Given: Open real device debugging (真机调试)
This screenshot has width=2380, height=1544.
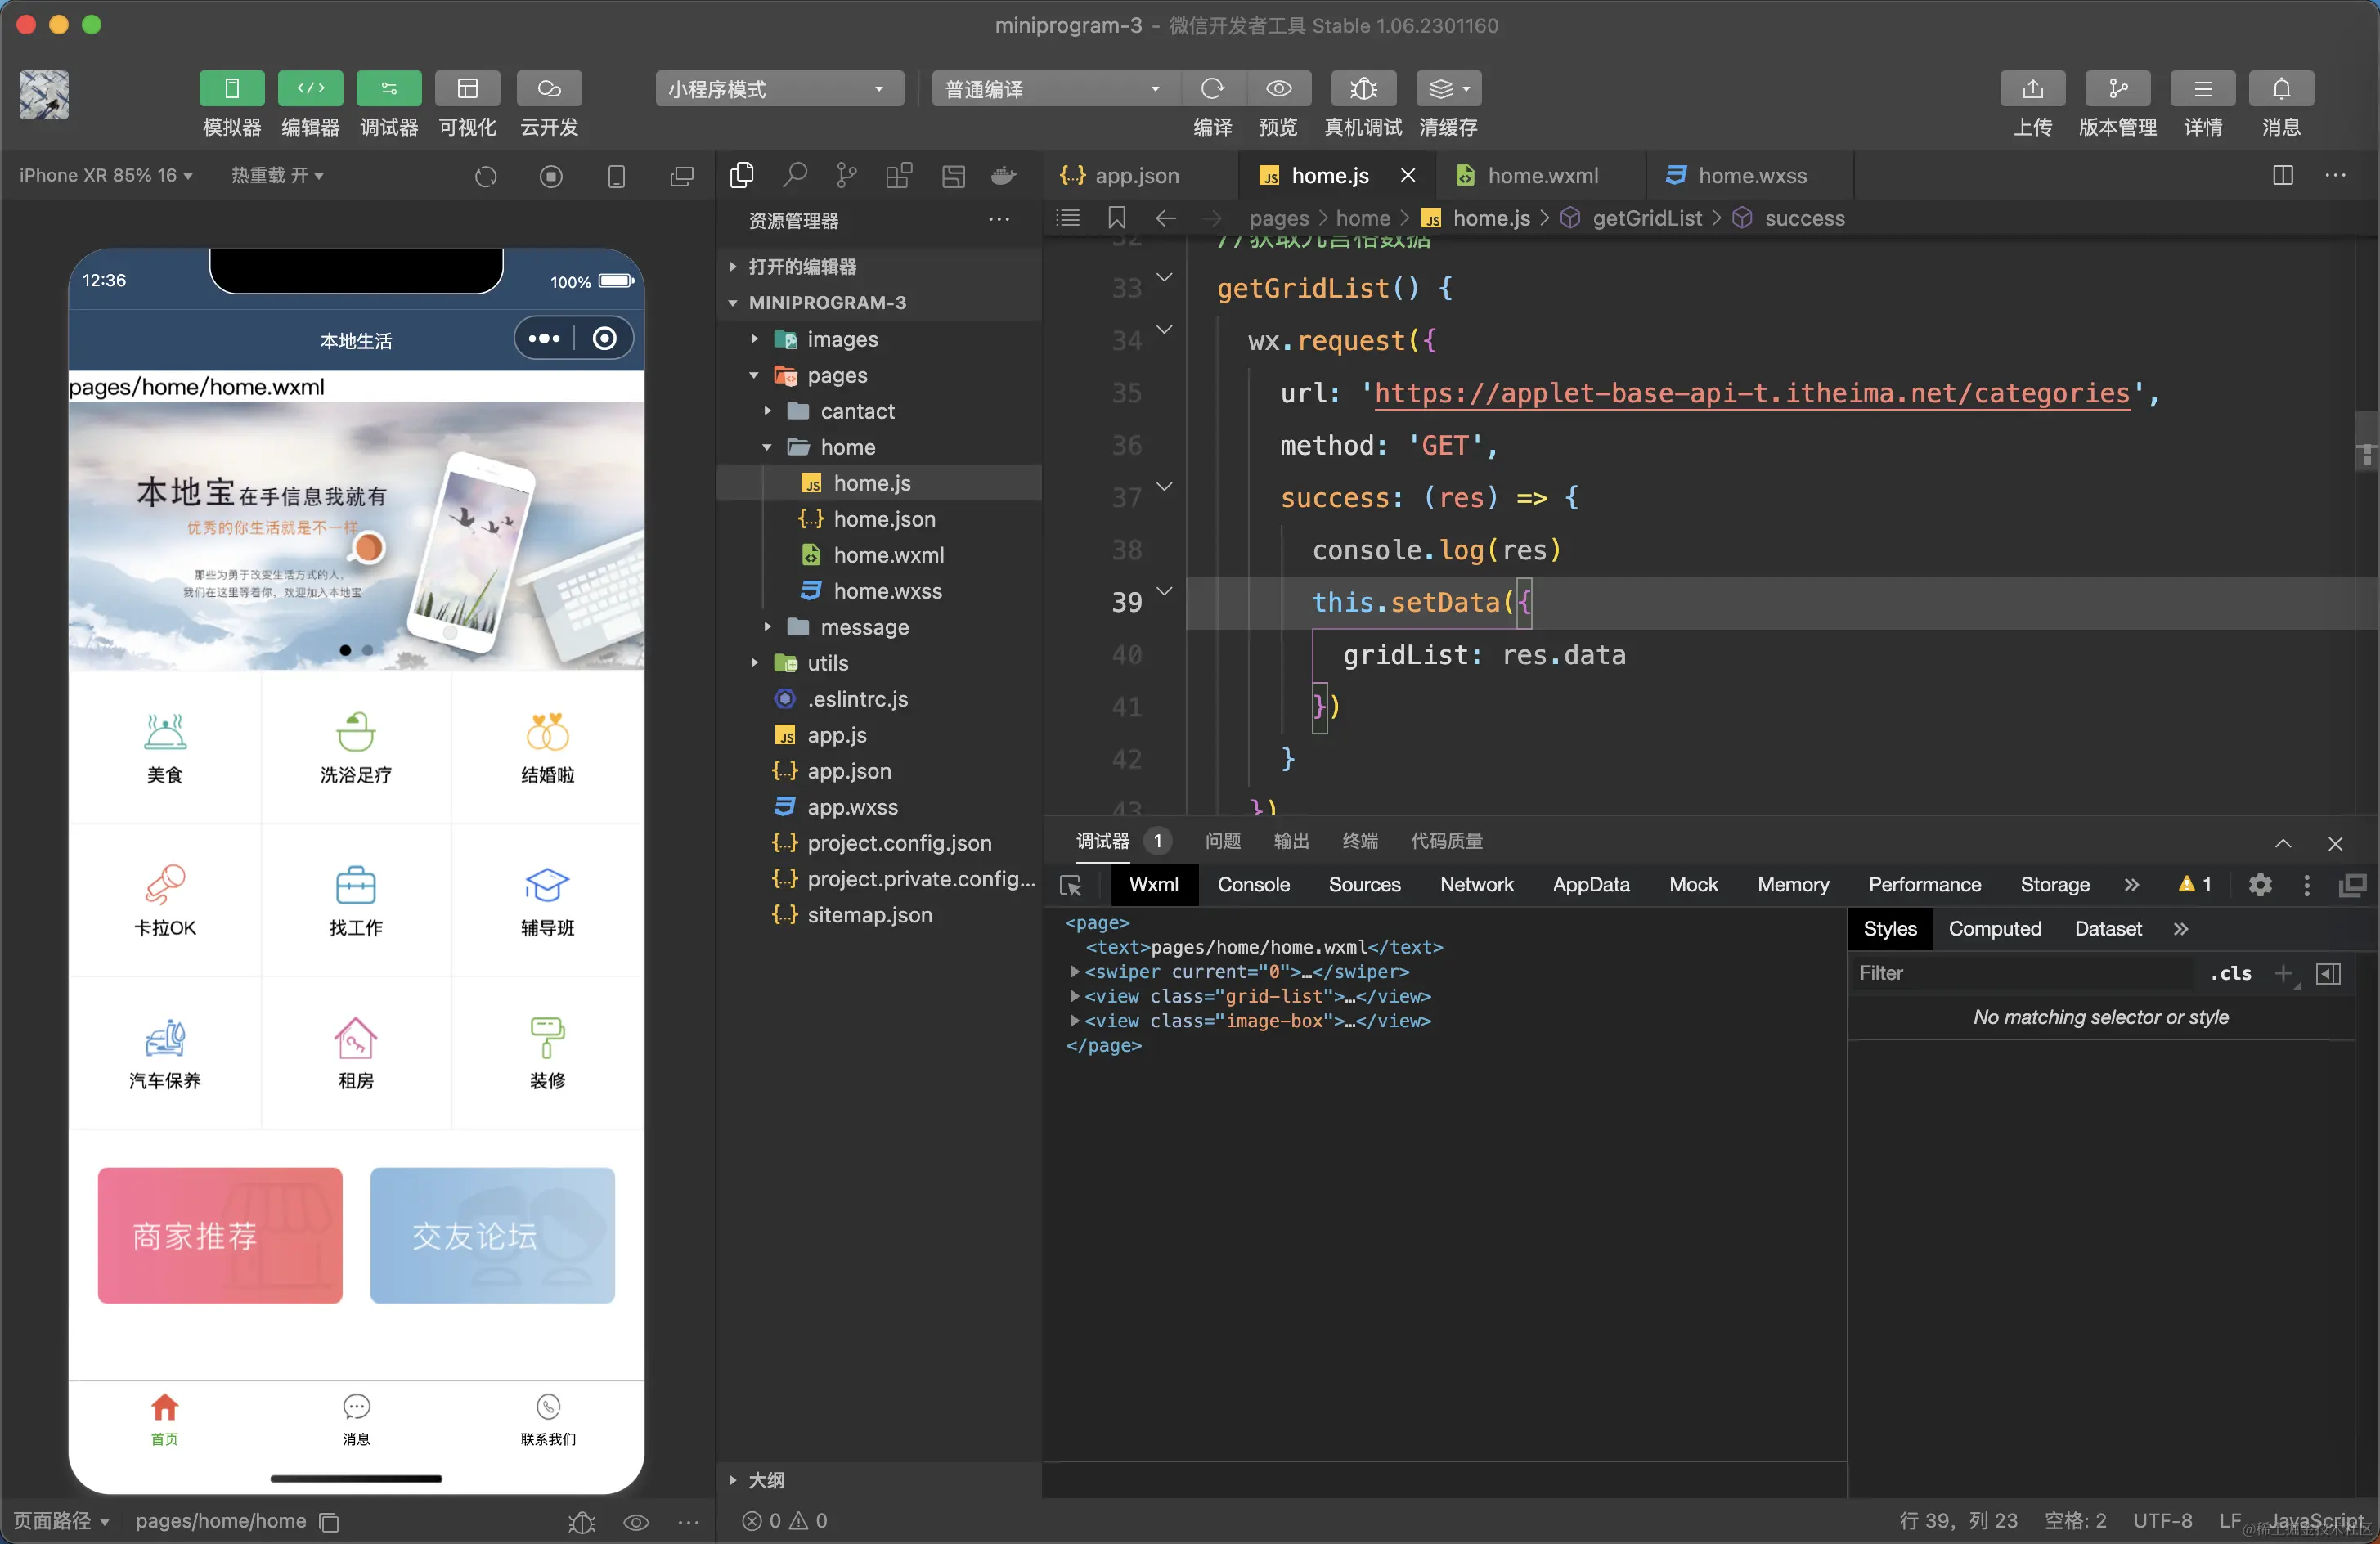Looking at the screenshot, I should (1362, 89).
